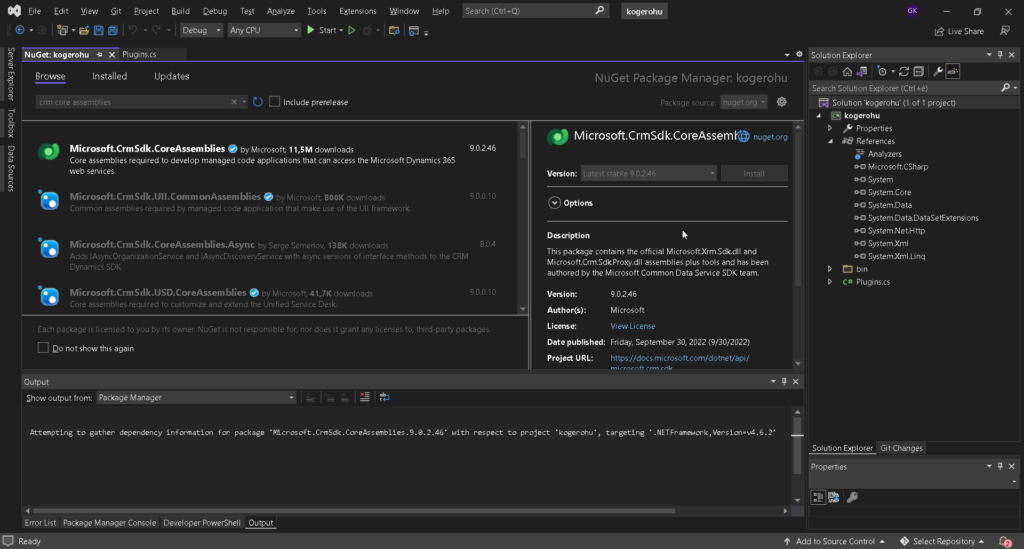Click the Find in Files folder icon

[x=394, y=30]
